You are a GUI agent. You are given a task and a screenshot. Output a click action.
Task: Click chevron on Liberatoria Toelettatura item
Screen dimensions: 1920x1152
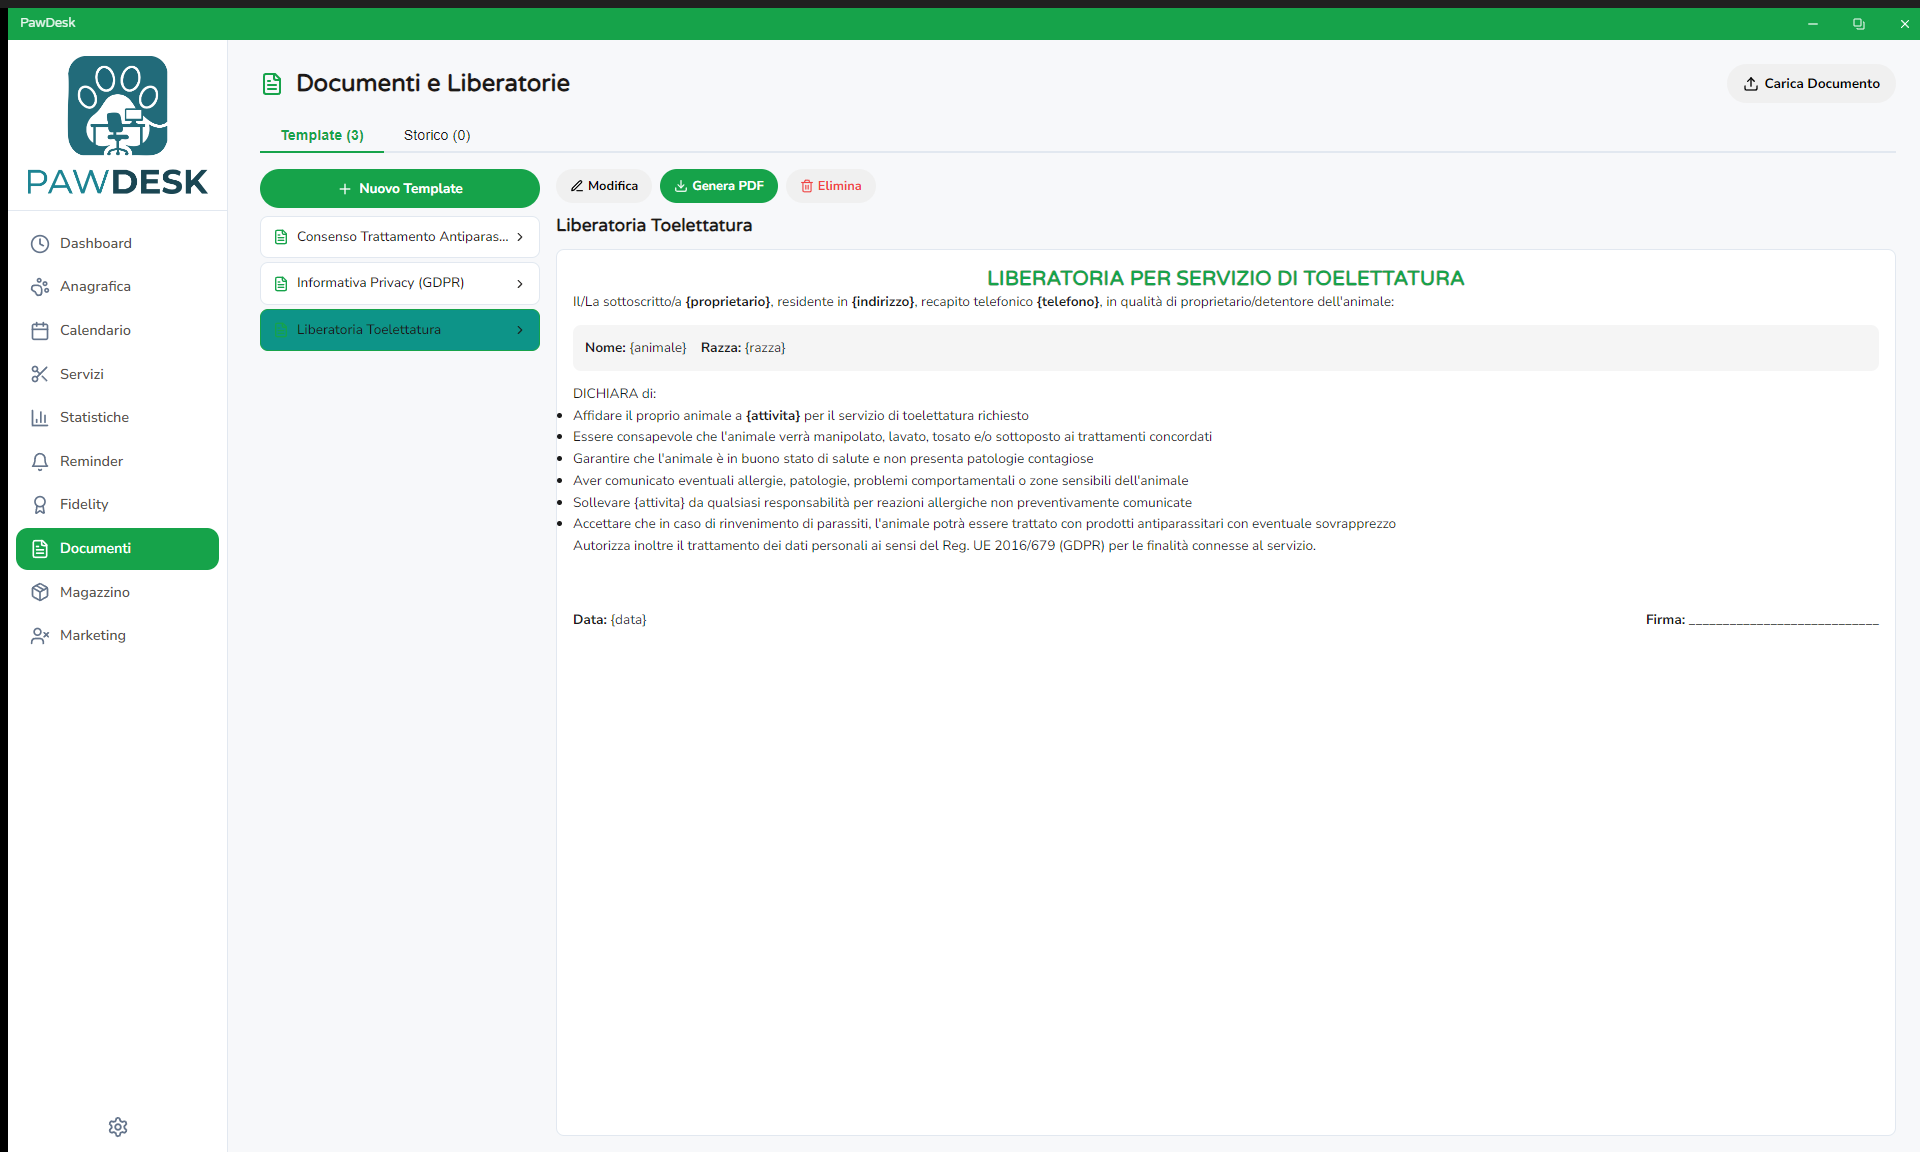[x=520, y=330]
